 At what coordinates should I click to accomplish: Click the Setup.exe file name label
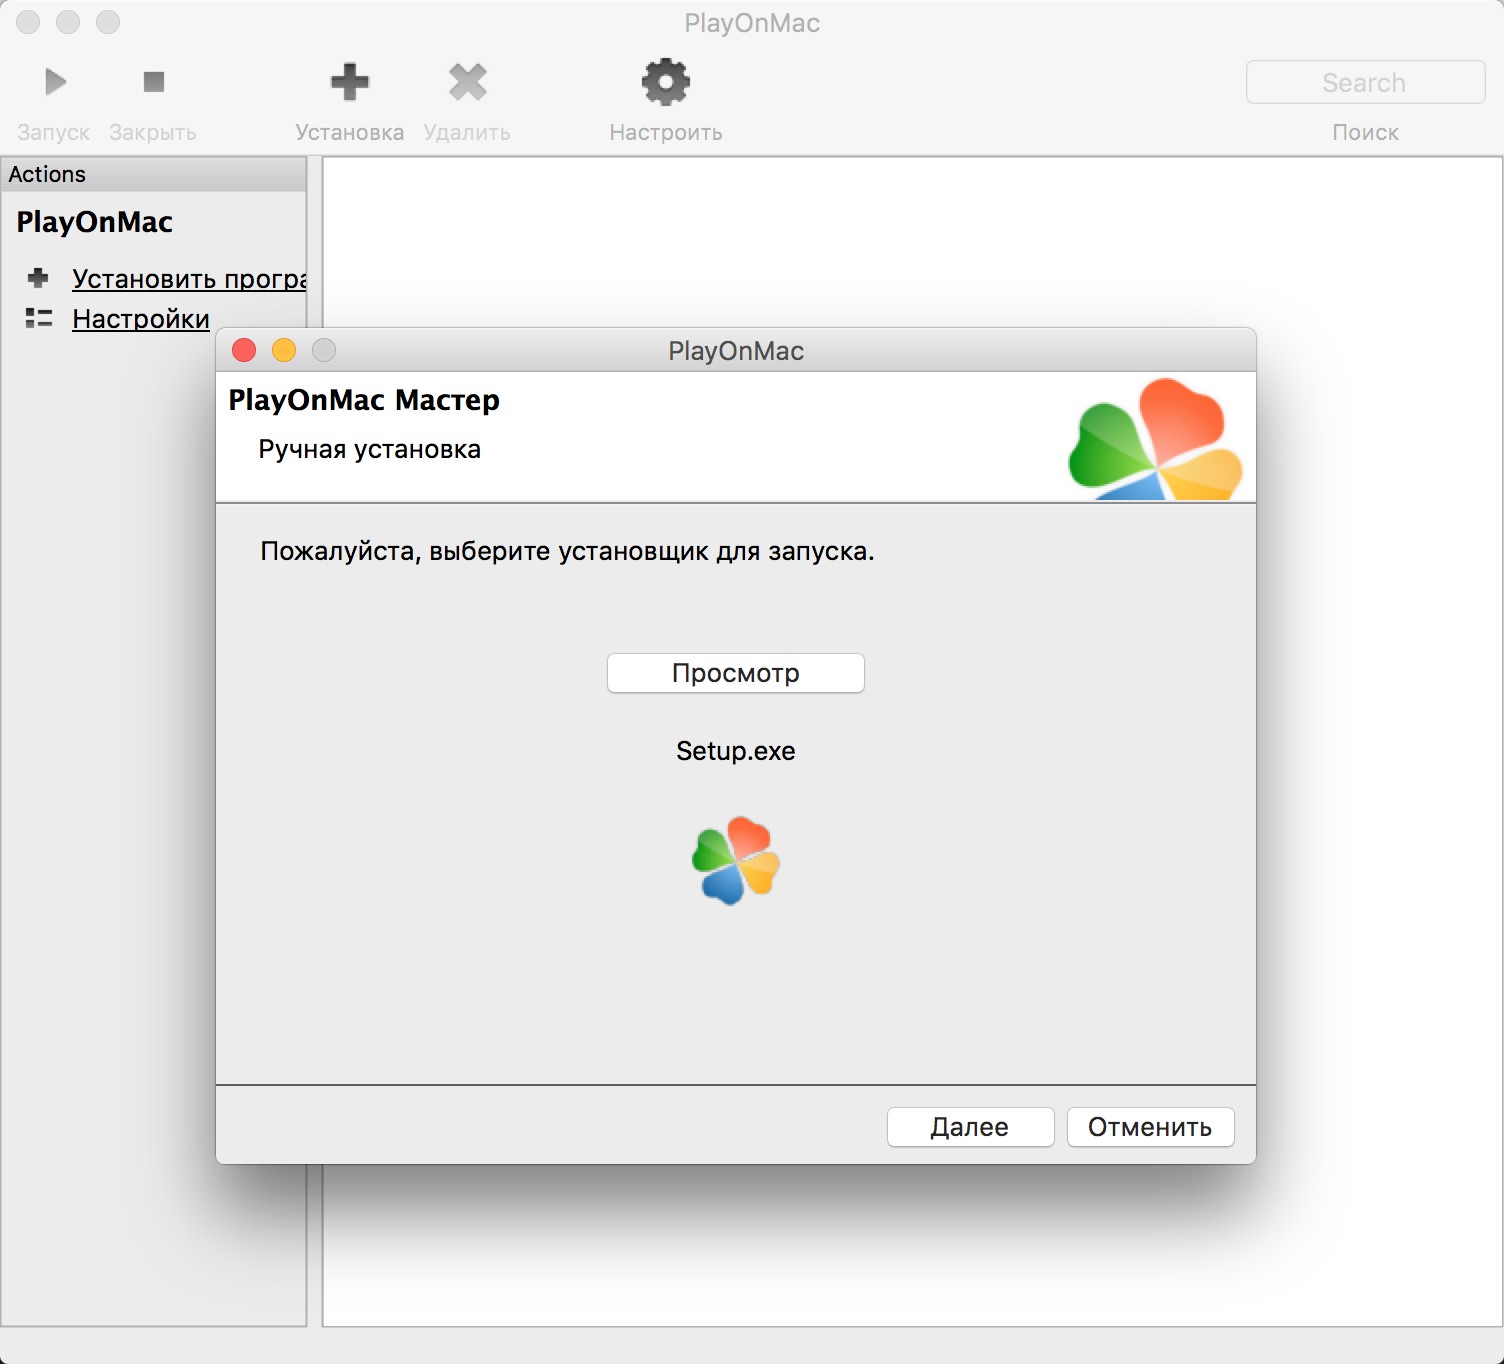point(736,751)
